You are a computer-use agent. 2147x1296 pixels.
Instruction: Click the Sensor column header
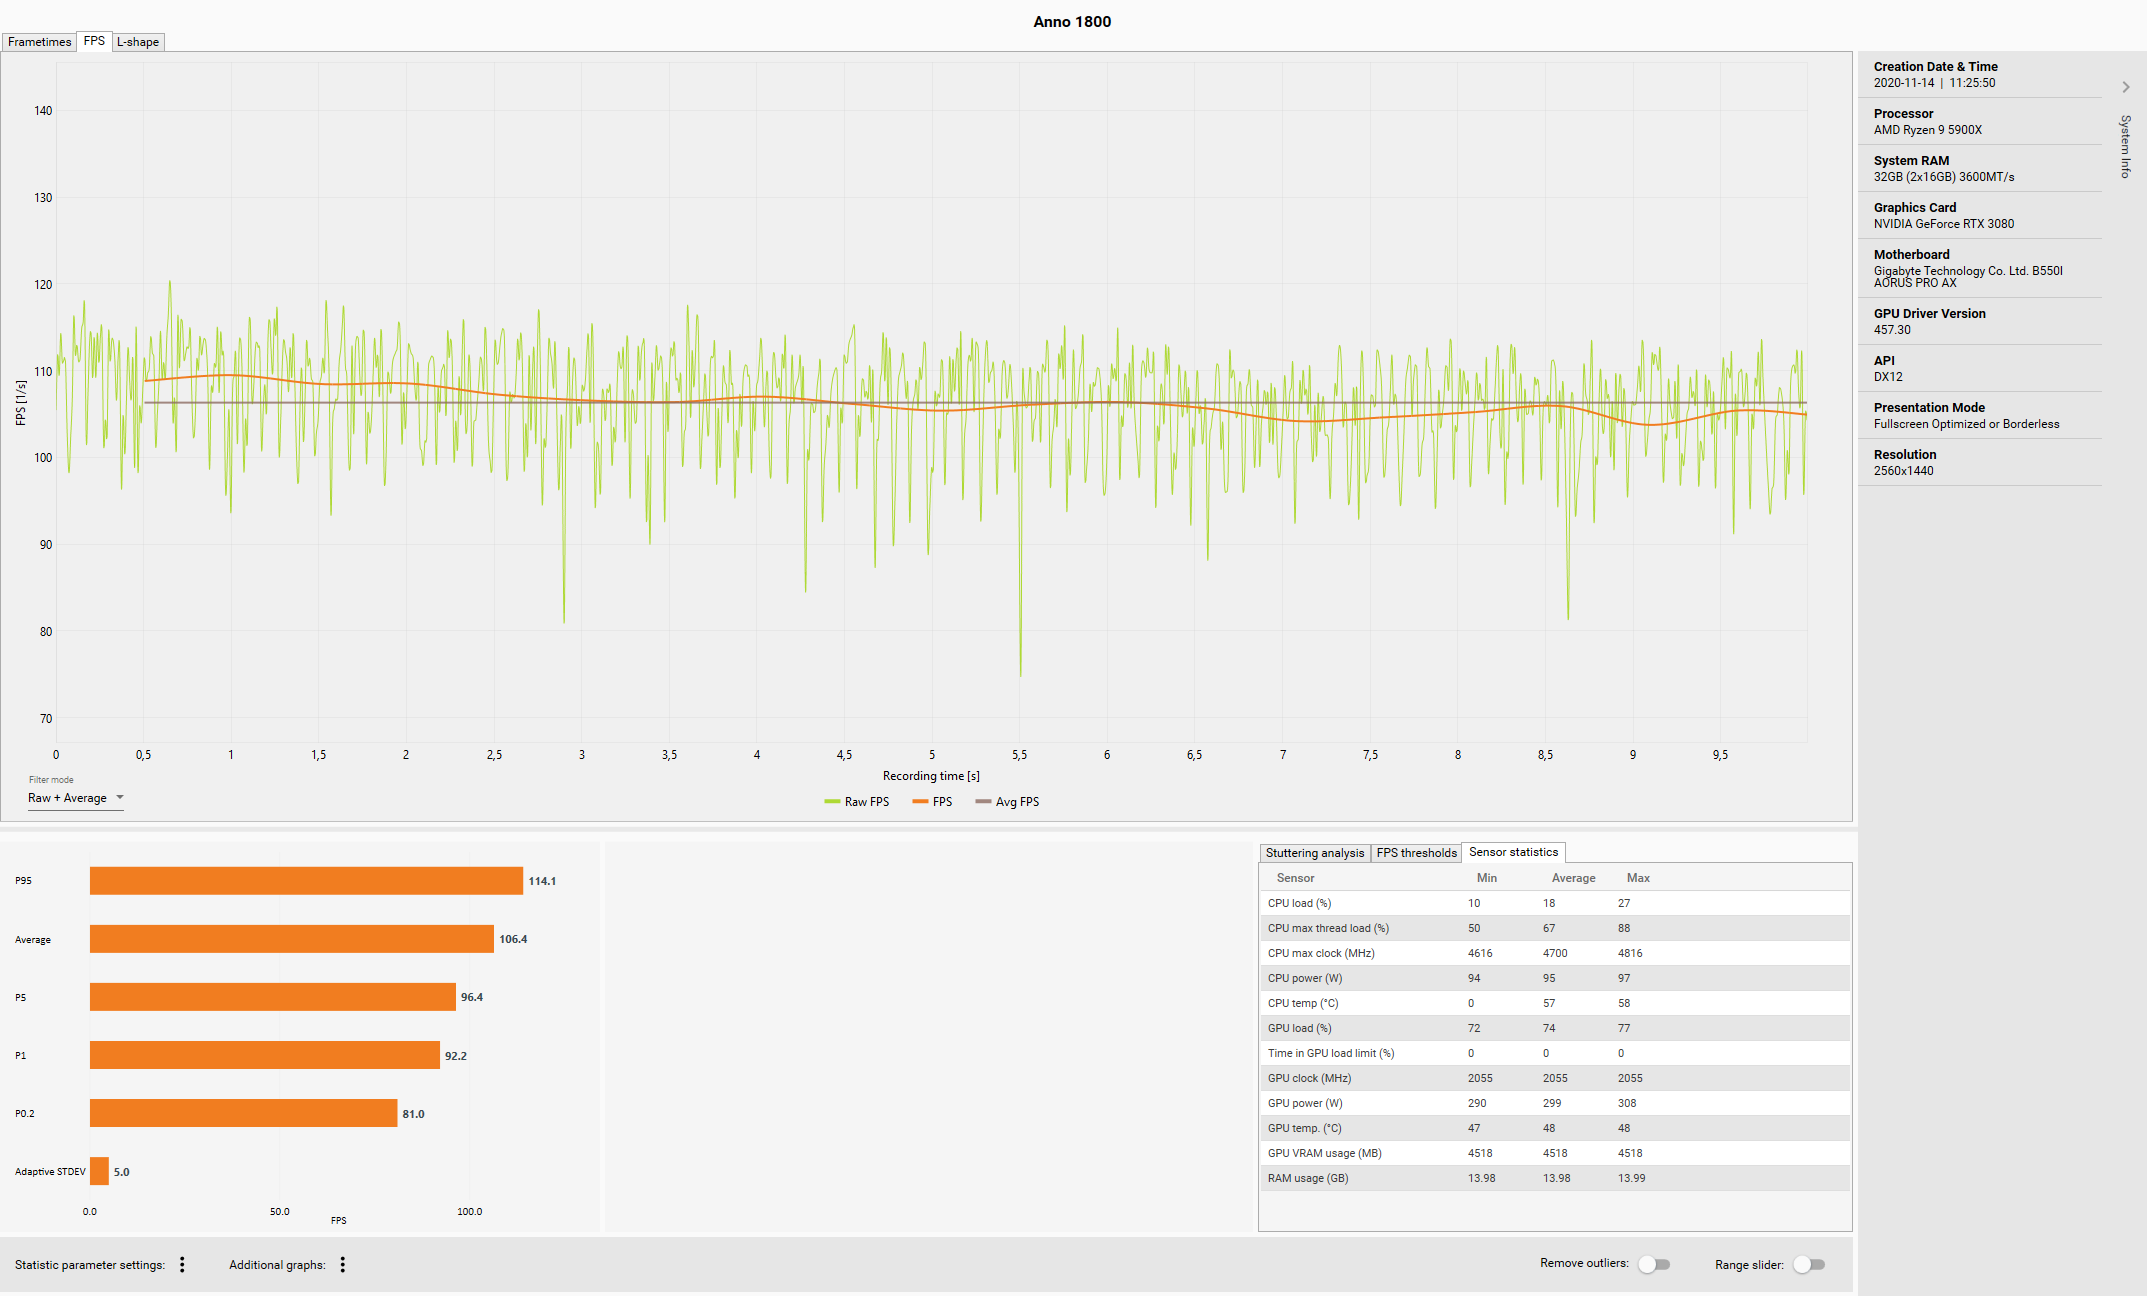point(1295,878)
